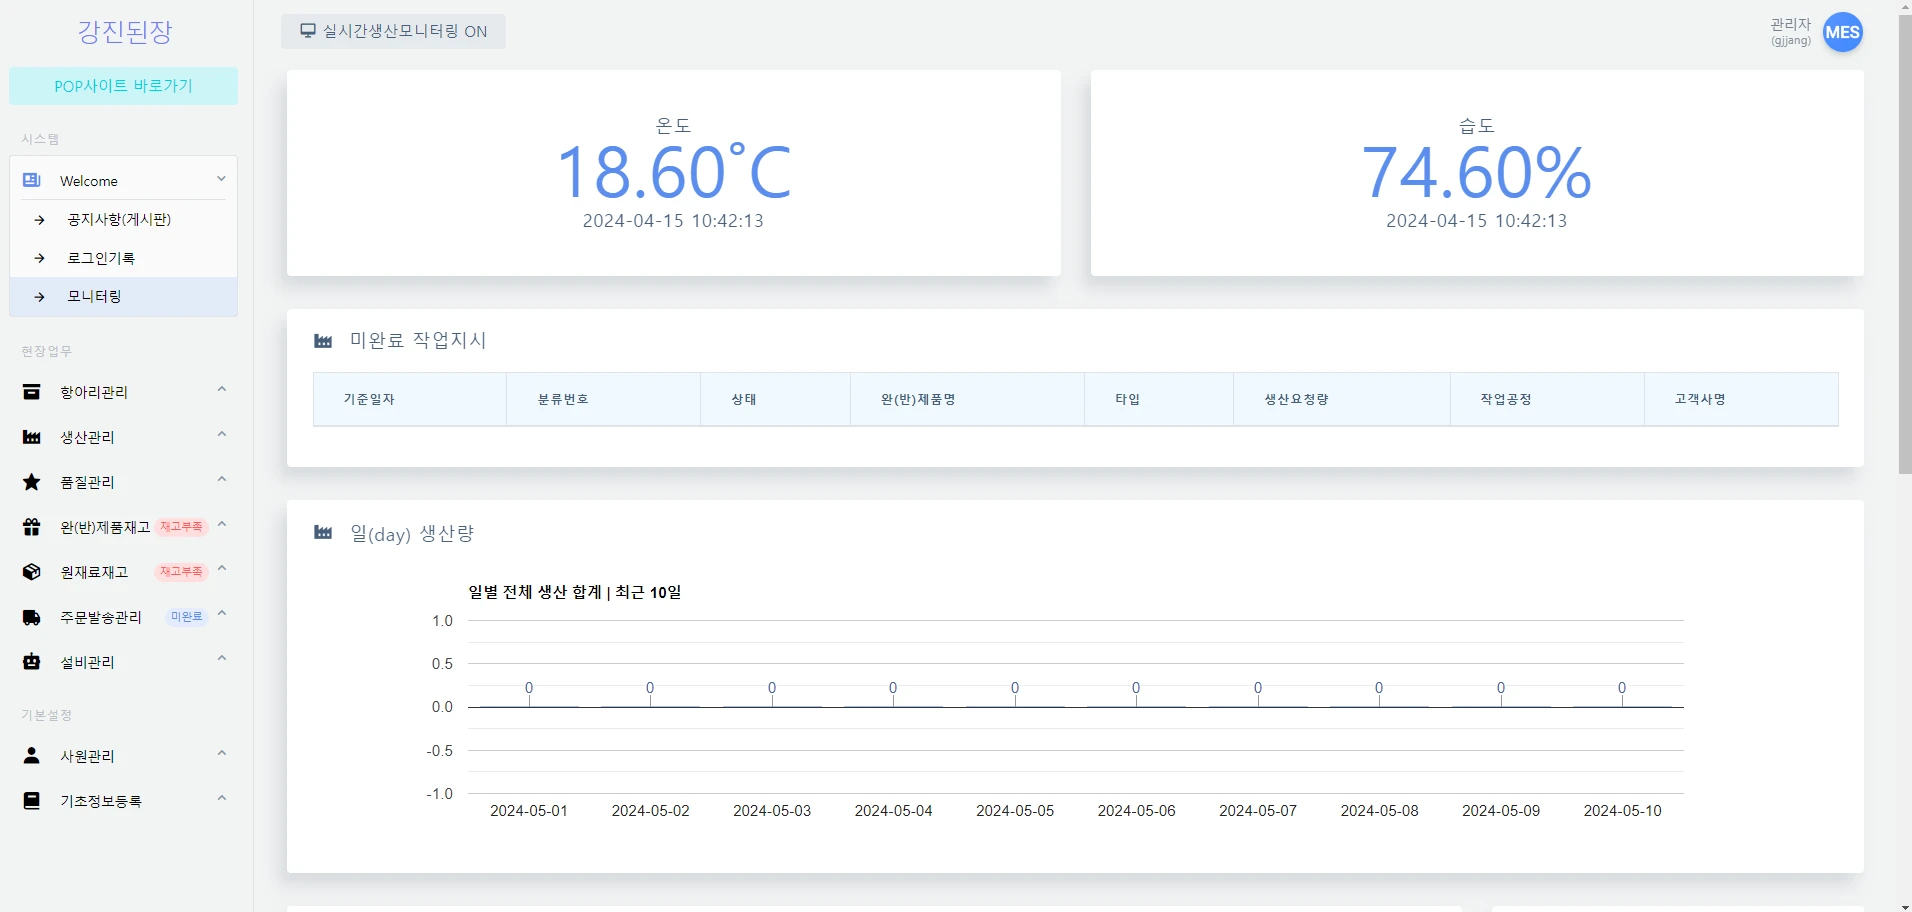Click the 강진된장 site title
This screenshot has height=912, width=1912.
pos(125,32)
